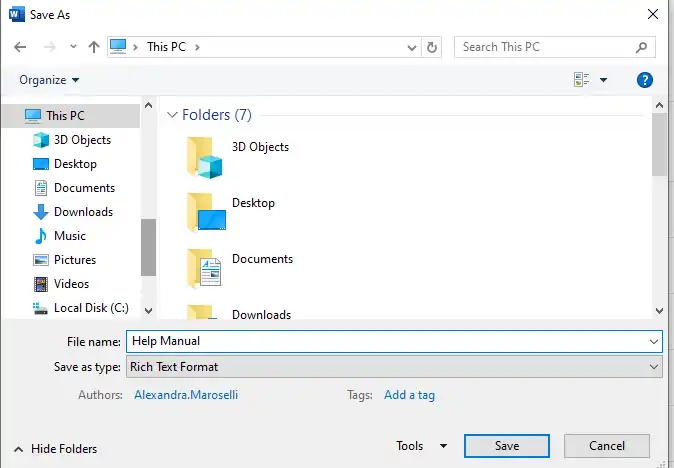
Task: Refresh the This PC location
Action: tap(432, 47)
